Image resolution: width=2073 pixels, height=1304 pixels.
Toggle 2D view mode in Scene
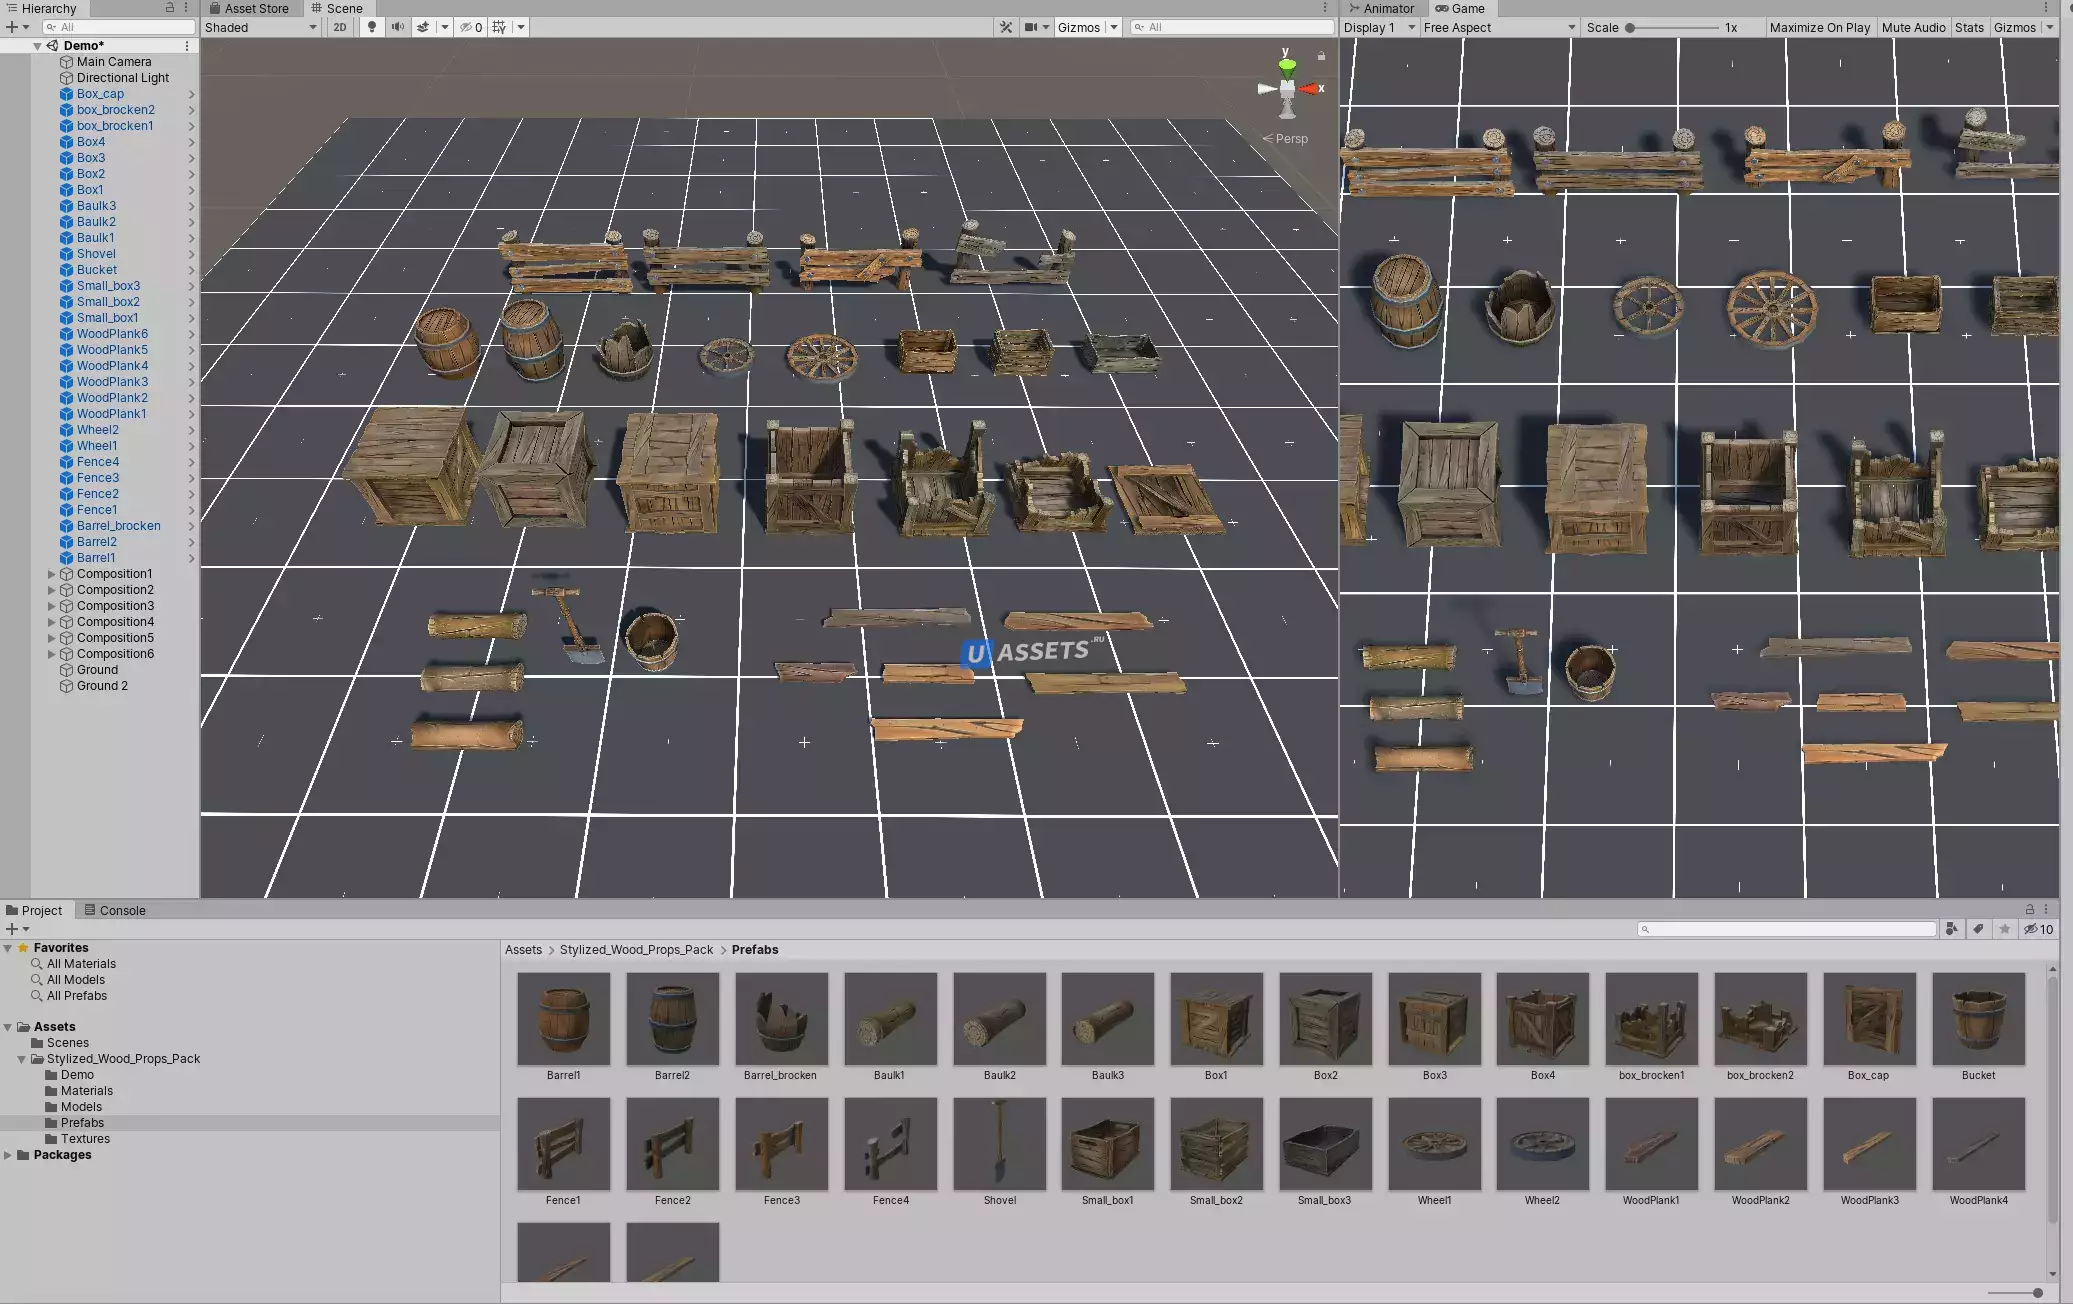(x=340, y=27)
